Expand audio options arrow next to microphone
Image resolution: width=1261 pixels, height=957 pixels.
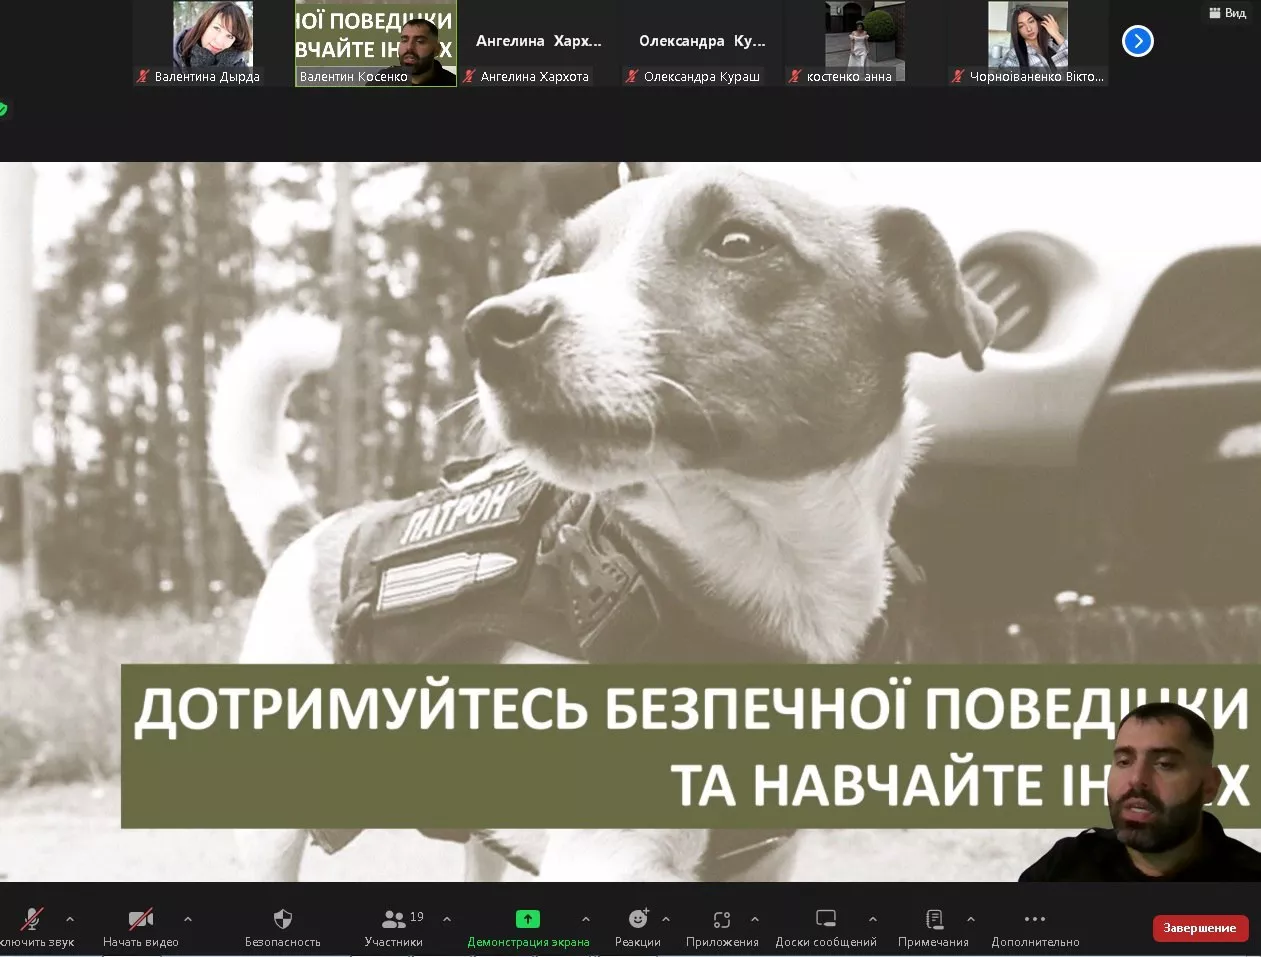[x=70, y=919]
